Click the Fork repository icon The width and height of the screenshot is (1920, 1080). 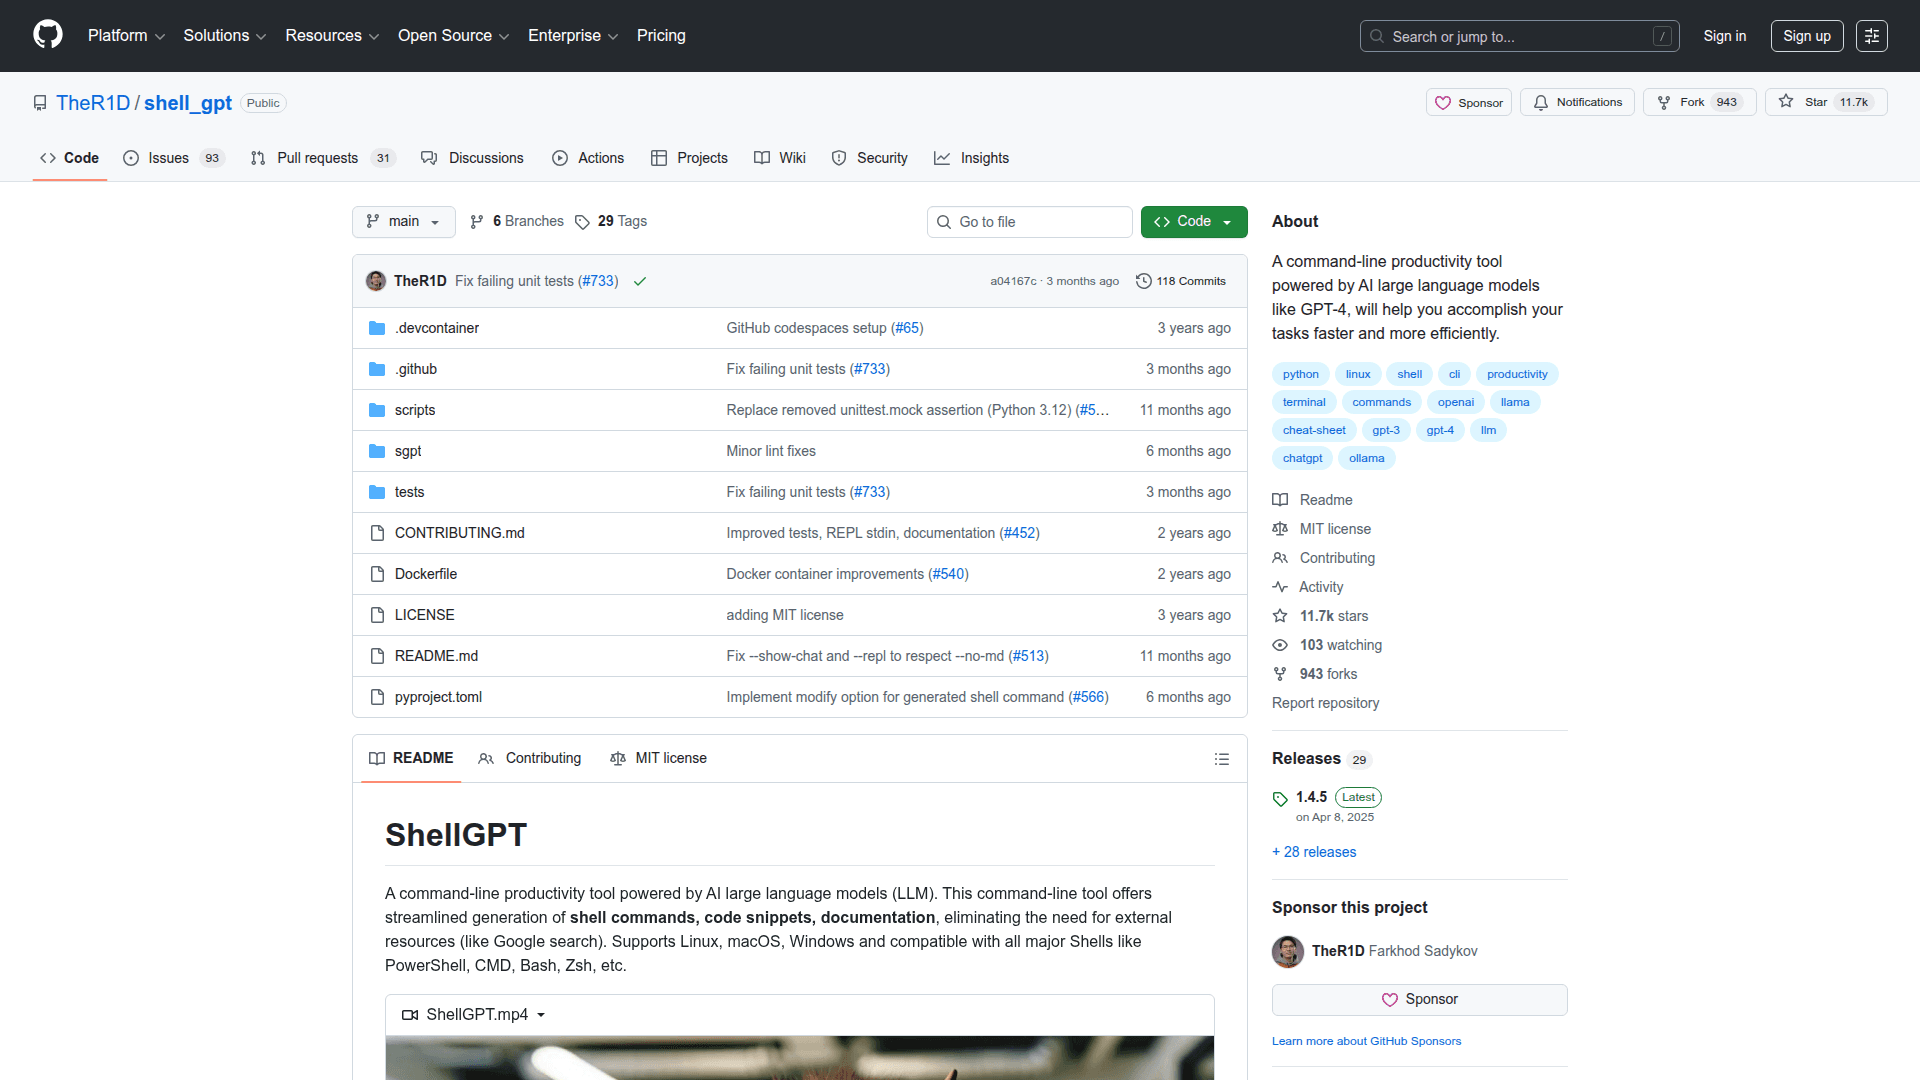1664,102
